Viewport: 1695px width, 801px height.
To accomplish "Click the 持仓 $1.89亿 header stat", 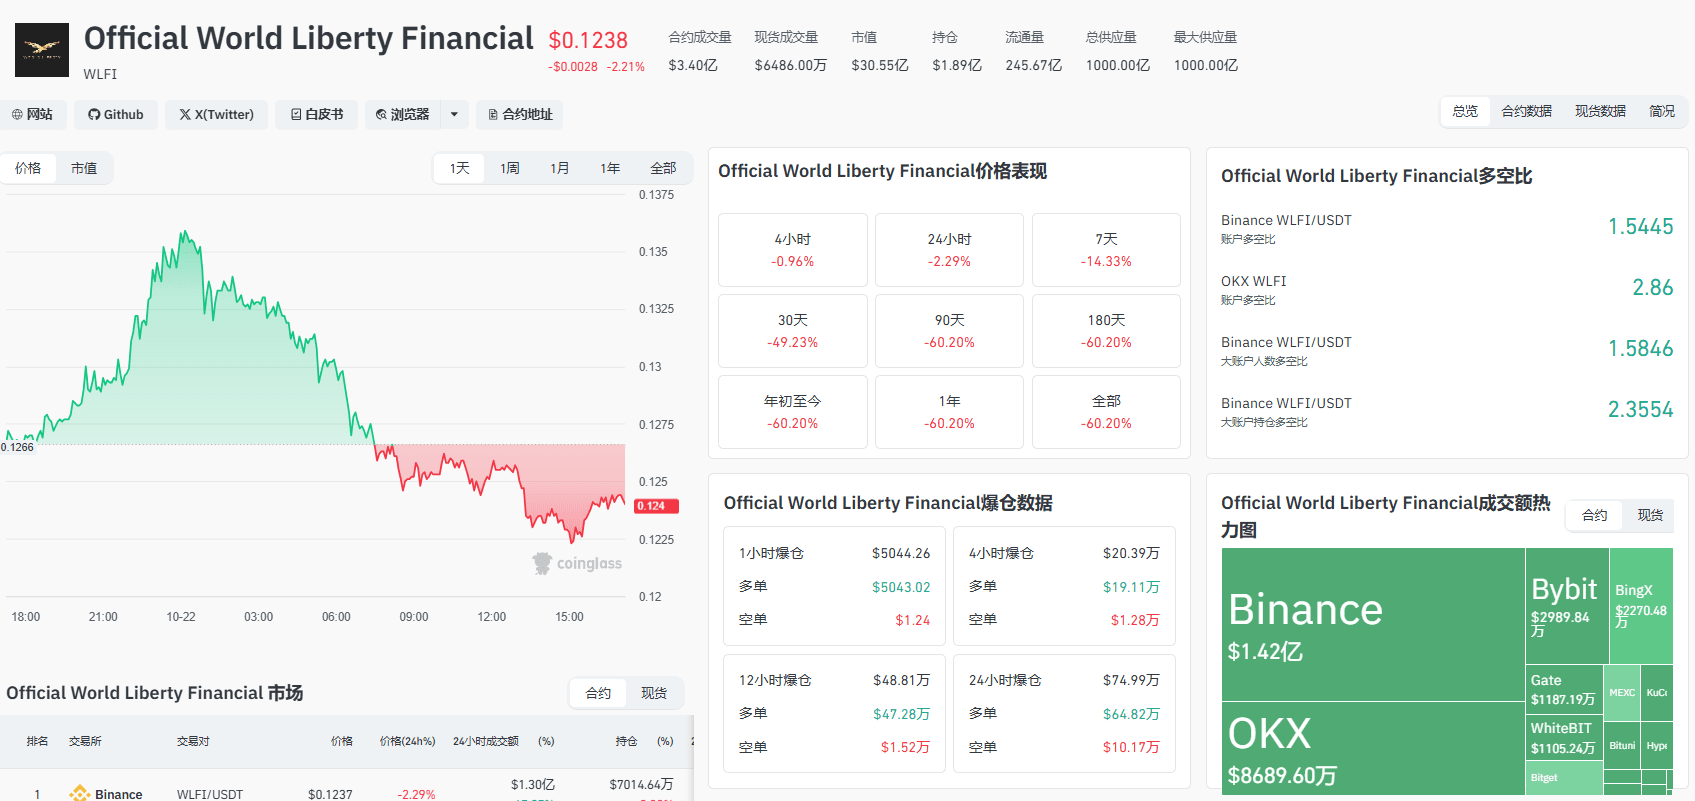I will point(957,51).
